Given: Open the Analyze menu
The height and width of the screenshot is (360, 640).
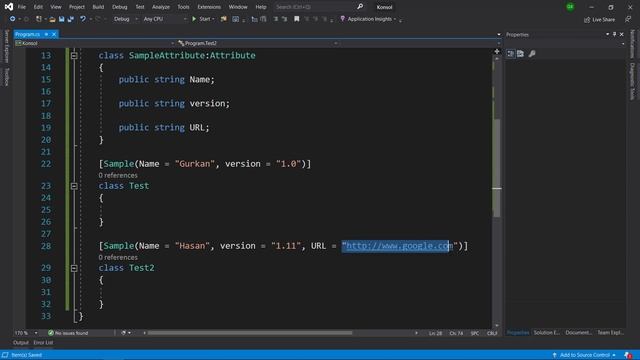Looking at the screenshot, I should (161, 7).
